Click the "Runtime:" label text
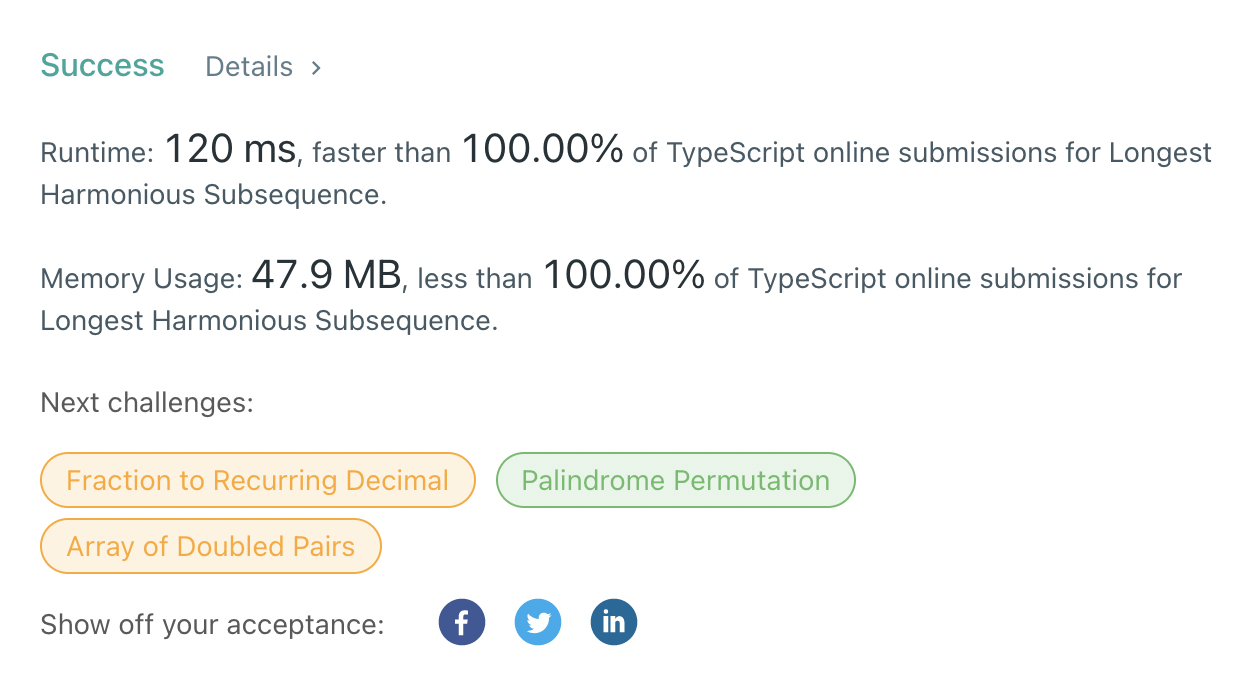The image size is (1248, 680). coord(97,153)
